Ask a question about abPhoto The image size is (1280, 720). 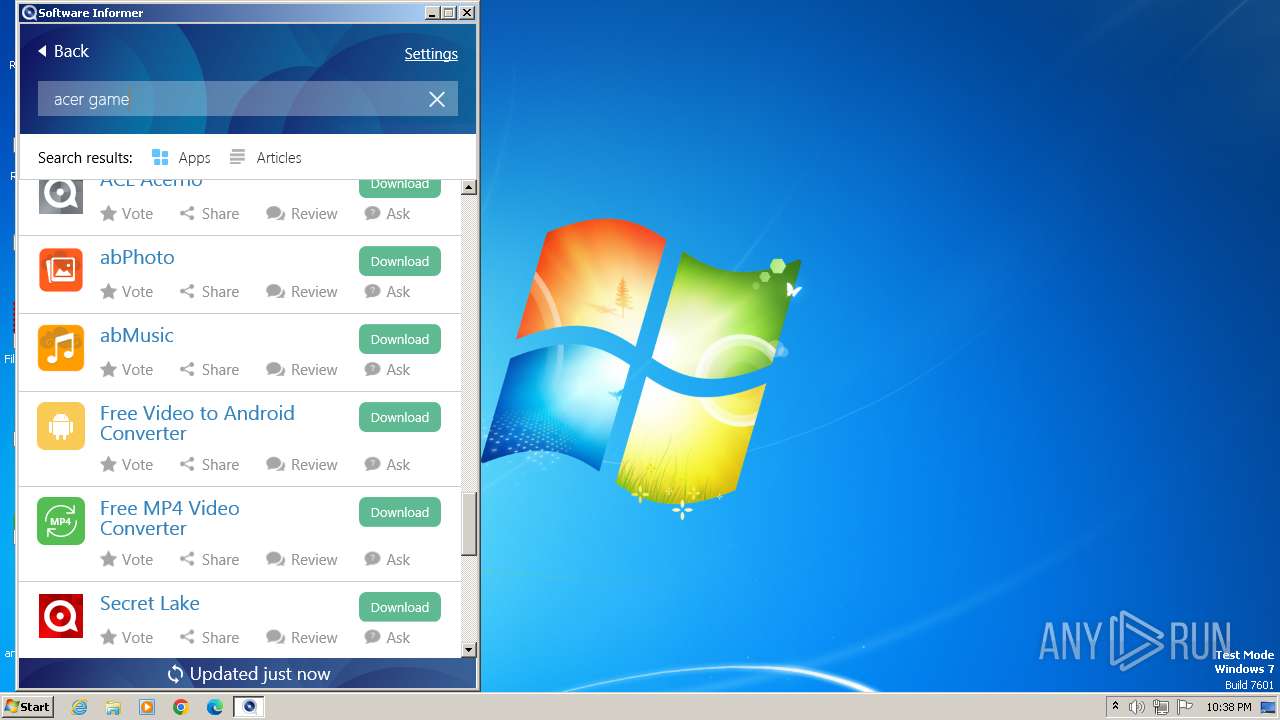click(x=388, y=292)
